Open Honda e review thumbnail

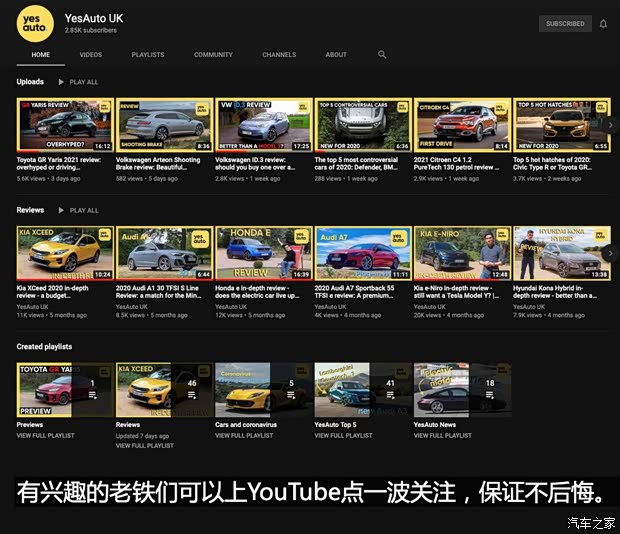264,253
